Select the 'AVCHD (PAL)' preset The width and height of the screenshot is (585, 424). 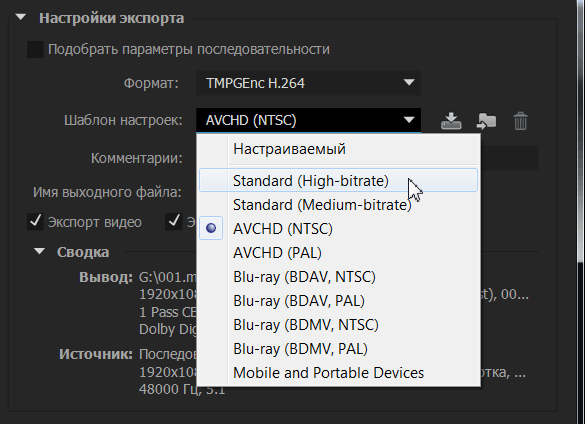[338, 253]
